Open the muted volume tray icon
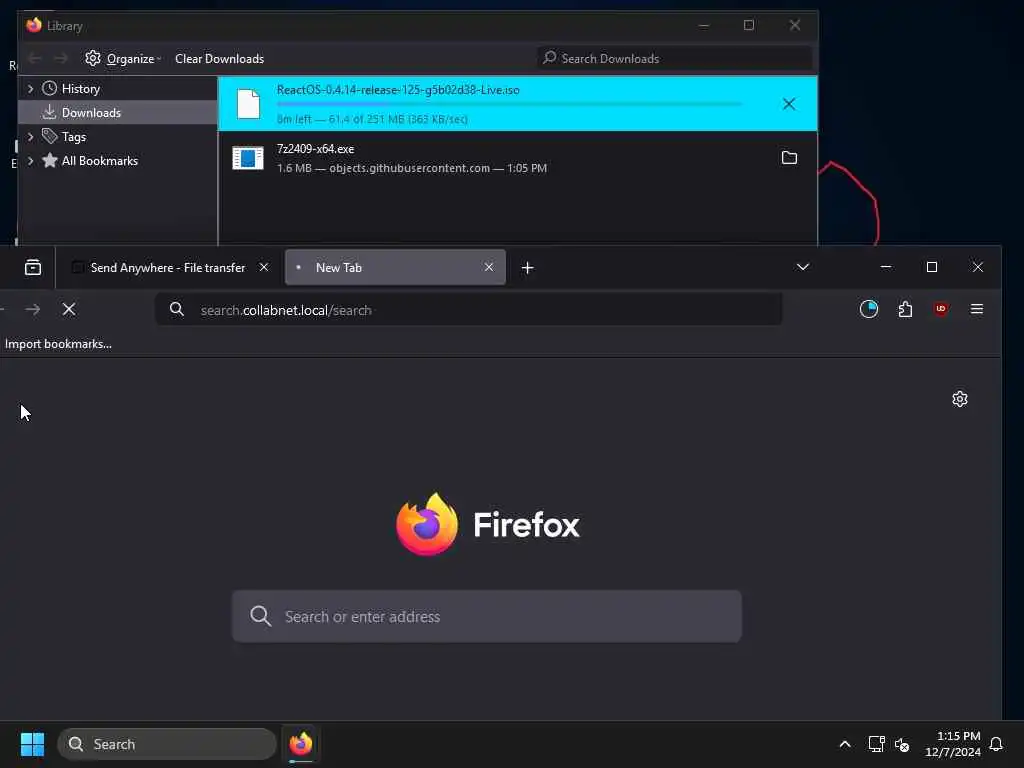The image size is (1024, 768). 902,744
